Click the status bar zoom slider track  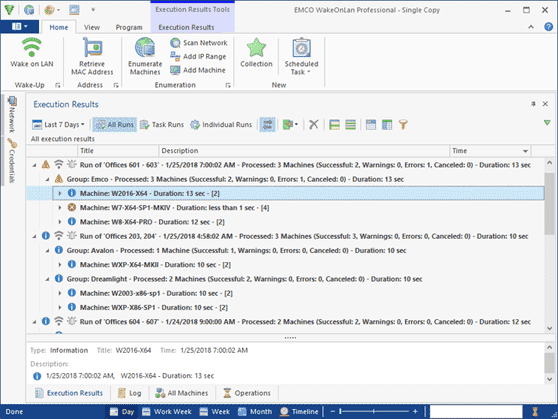(x=374, y=412)
